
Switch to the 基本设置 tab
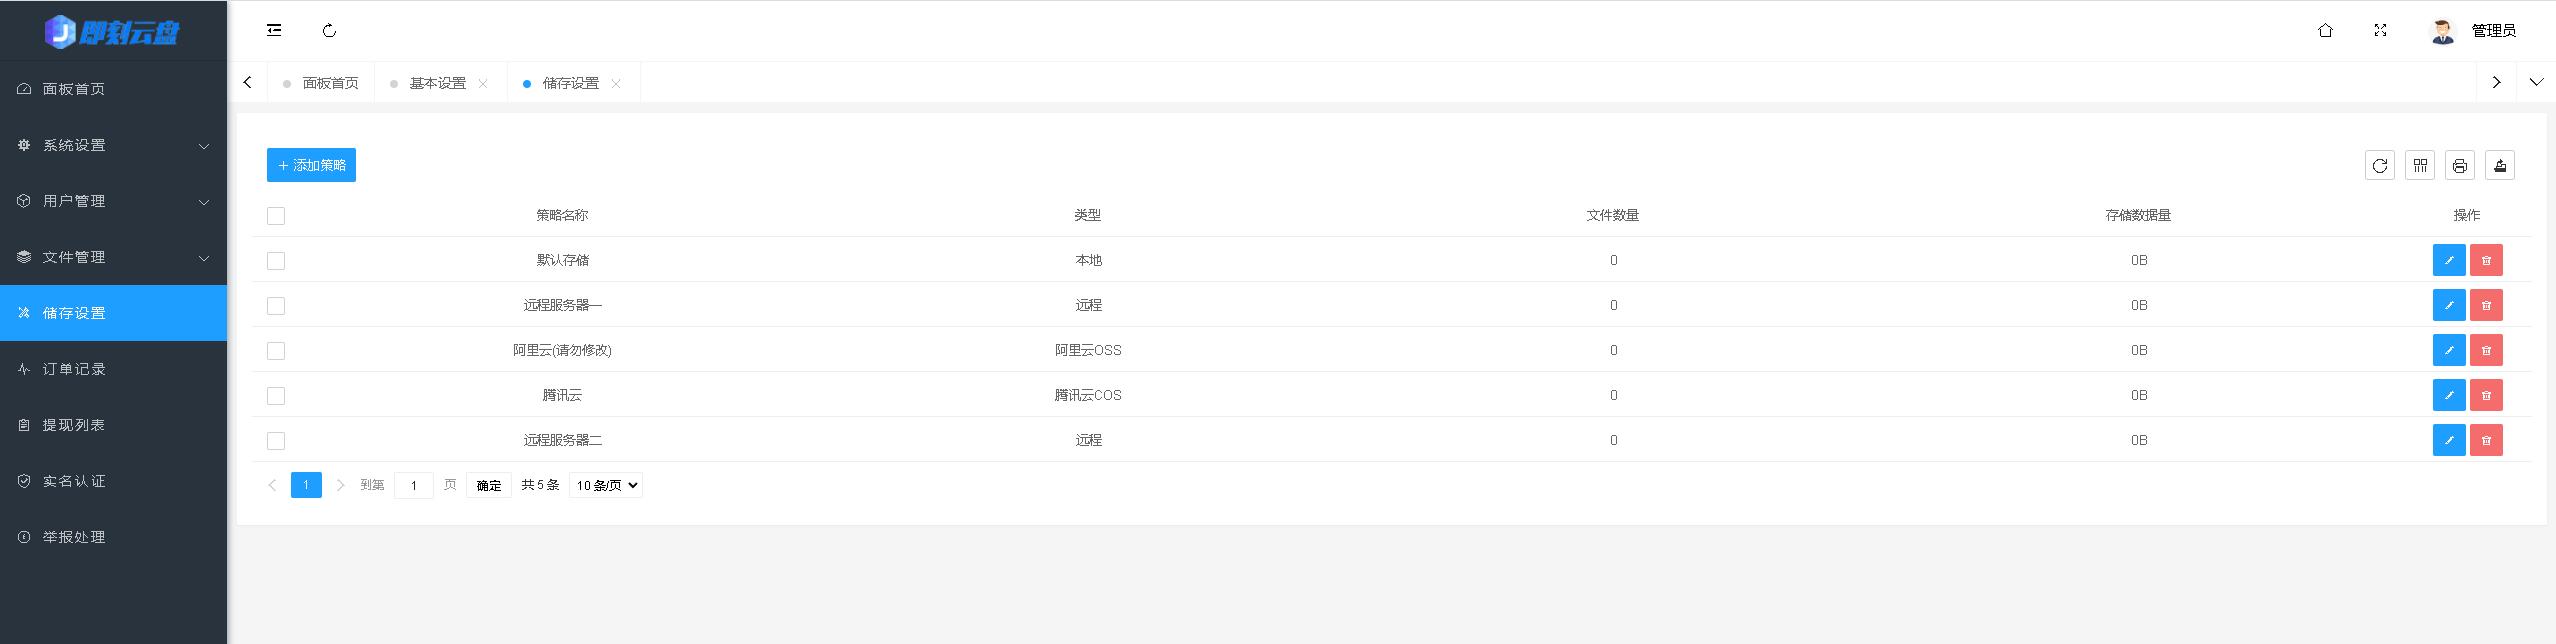click(438, 84)
